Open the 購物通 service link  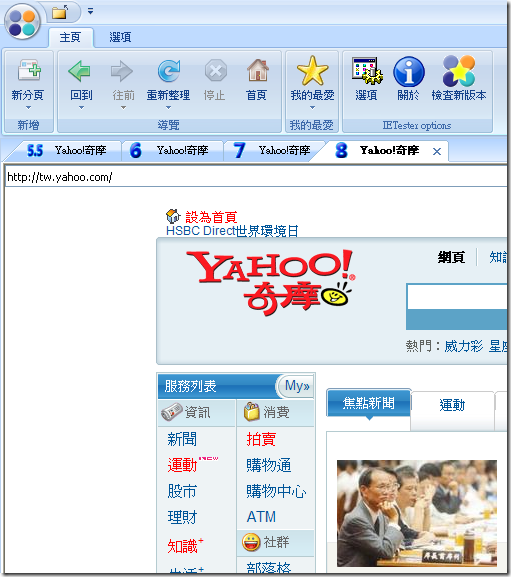click(269, 465)
